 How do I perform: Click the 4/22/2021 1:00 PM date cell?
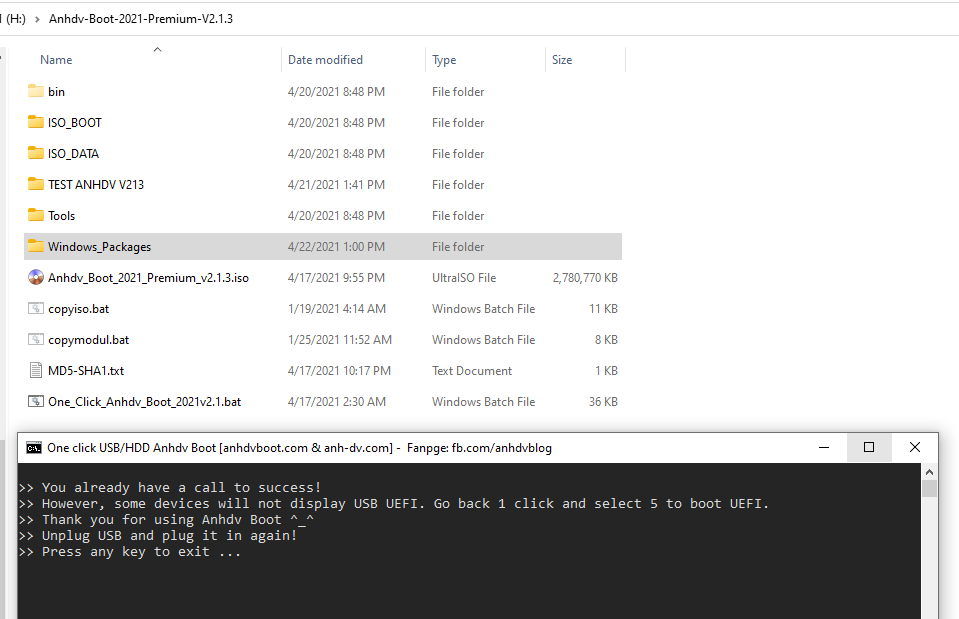click(x=336, y=246)
